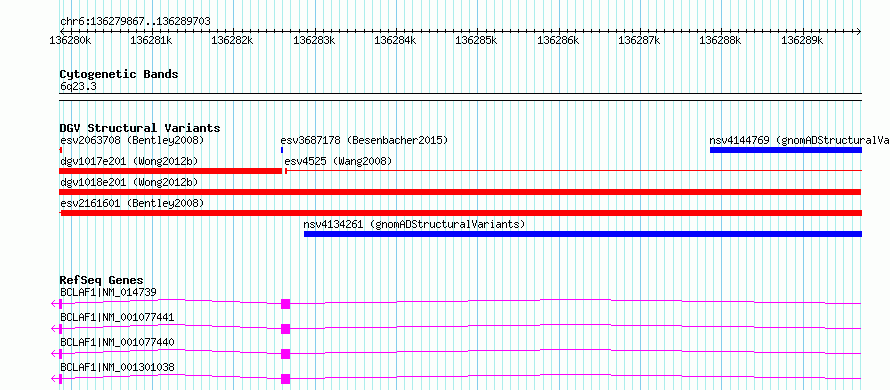The width and height of the screenshot is (890, 390).
Task: Click the nsv4134261 gnomADStructuralVariants label
Action: 414,224
